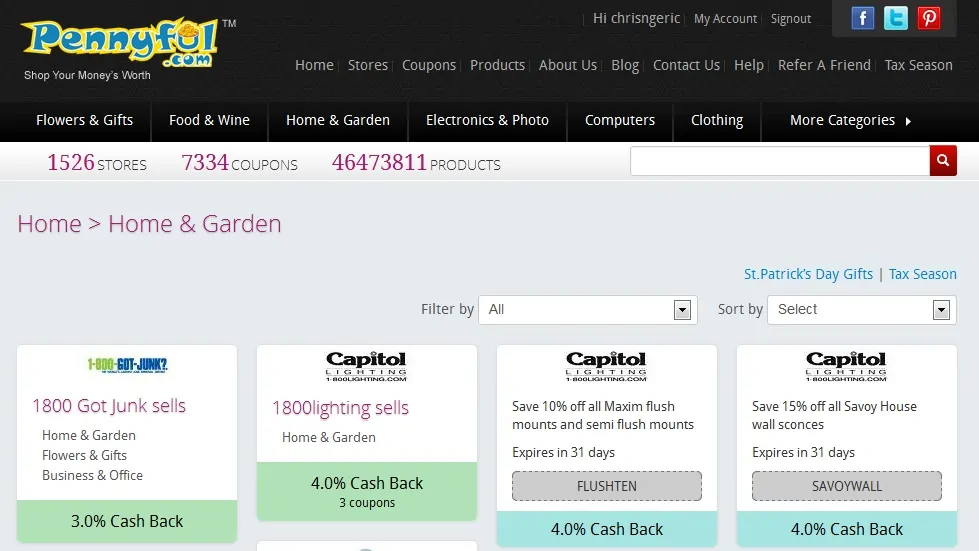Go to Coupons in top navigation

pyautogui.click(x=429, y=65)
